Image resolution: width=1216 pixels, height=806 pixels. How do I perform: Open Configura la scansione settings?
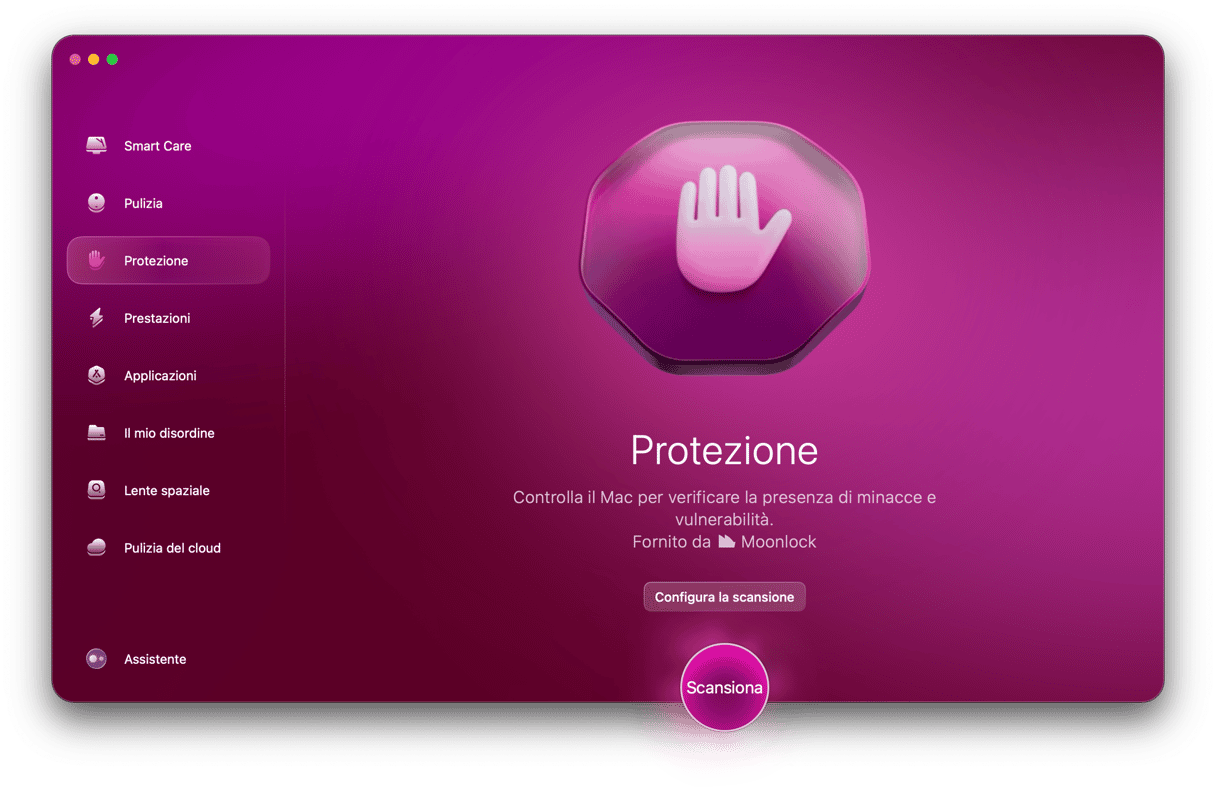point(724,597)
